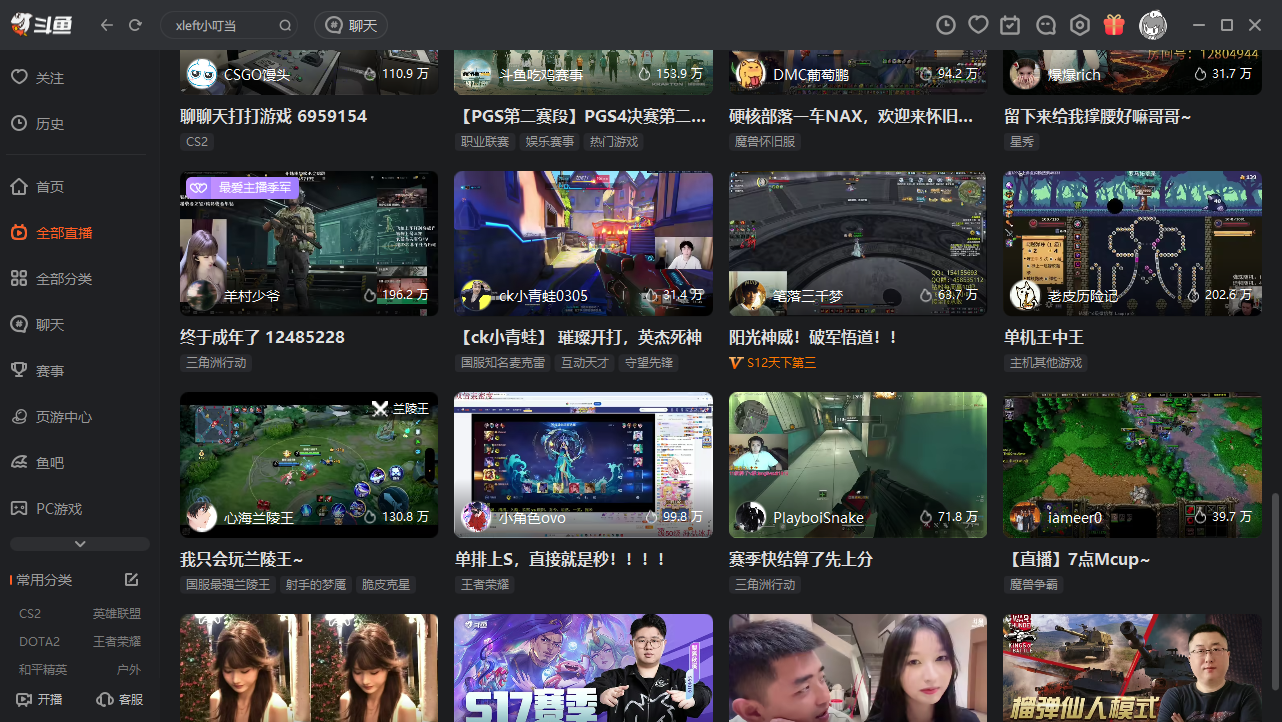Click the 星秀 tag
The image size is (1282, 722).
(x=1021, y=142)
